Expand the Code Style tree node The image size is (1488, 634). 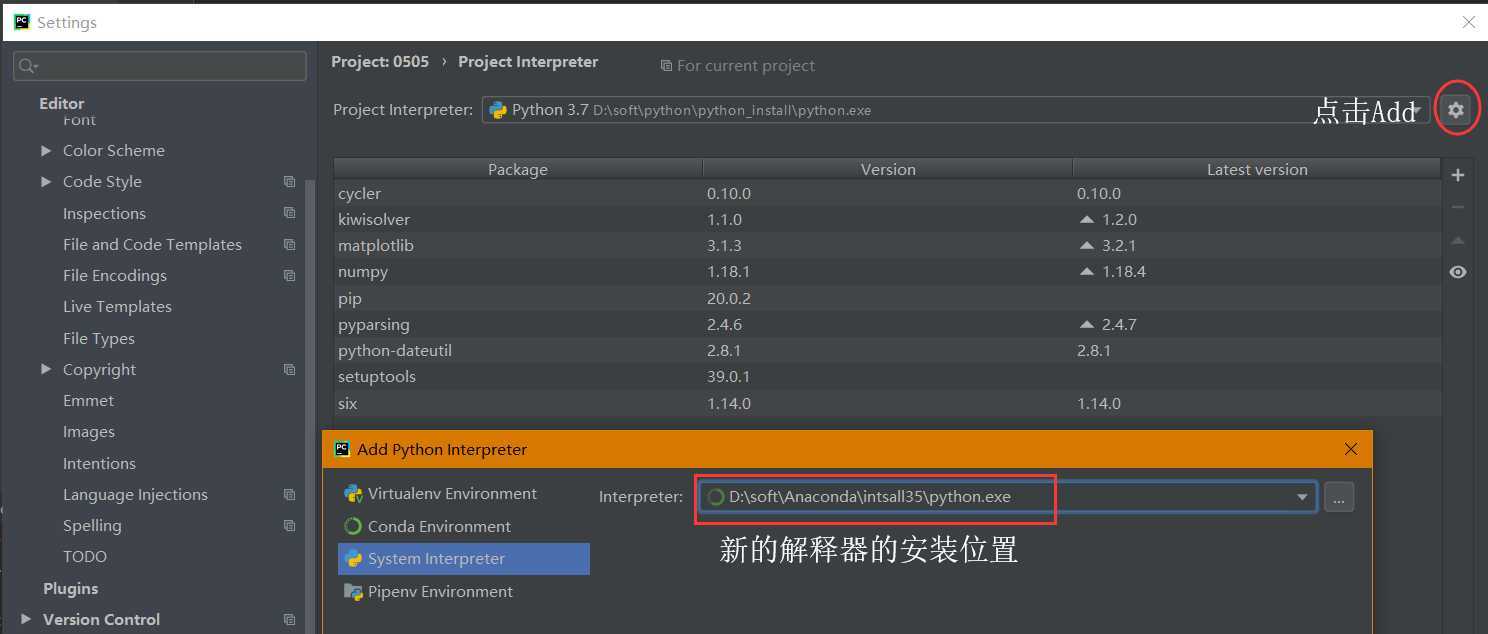coord(46,181)
